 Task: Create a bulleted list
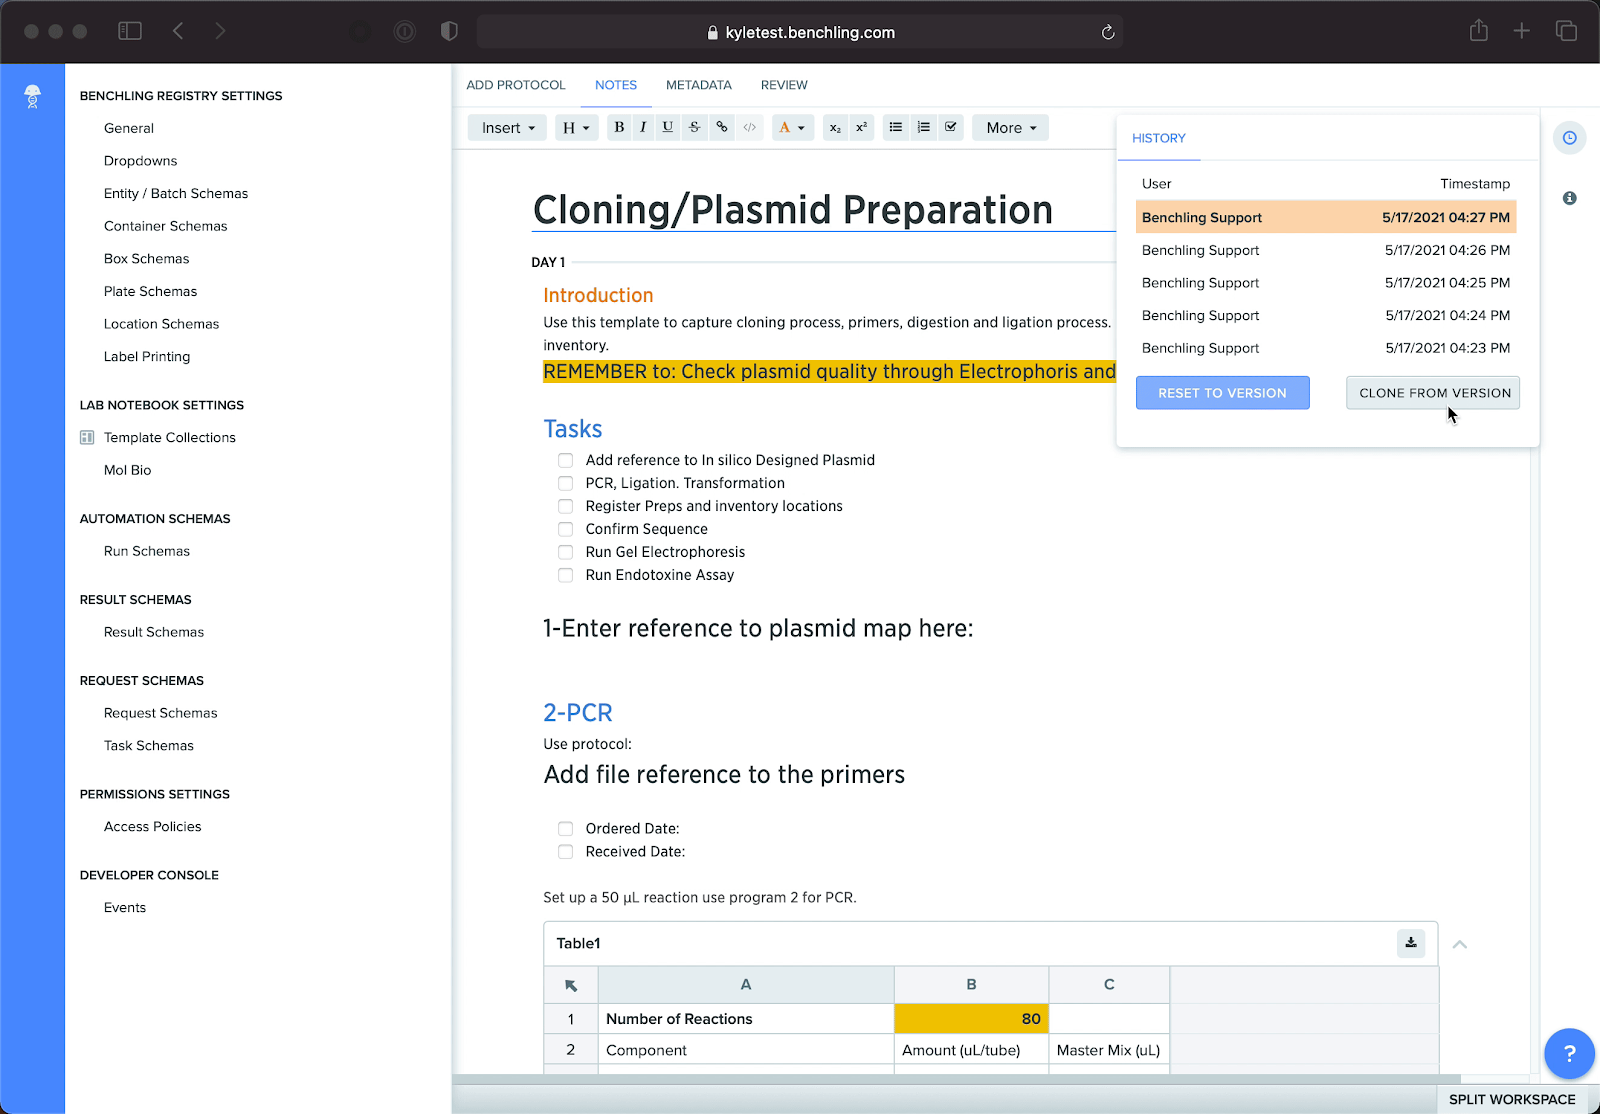896,127
